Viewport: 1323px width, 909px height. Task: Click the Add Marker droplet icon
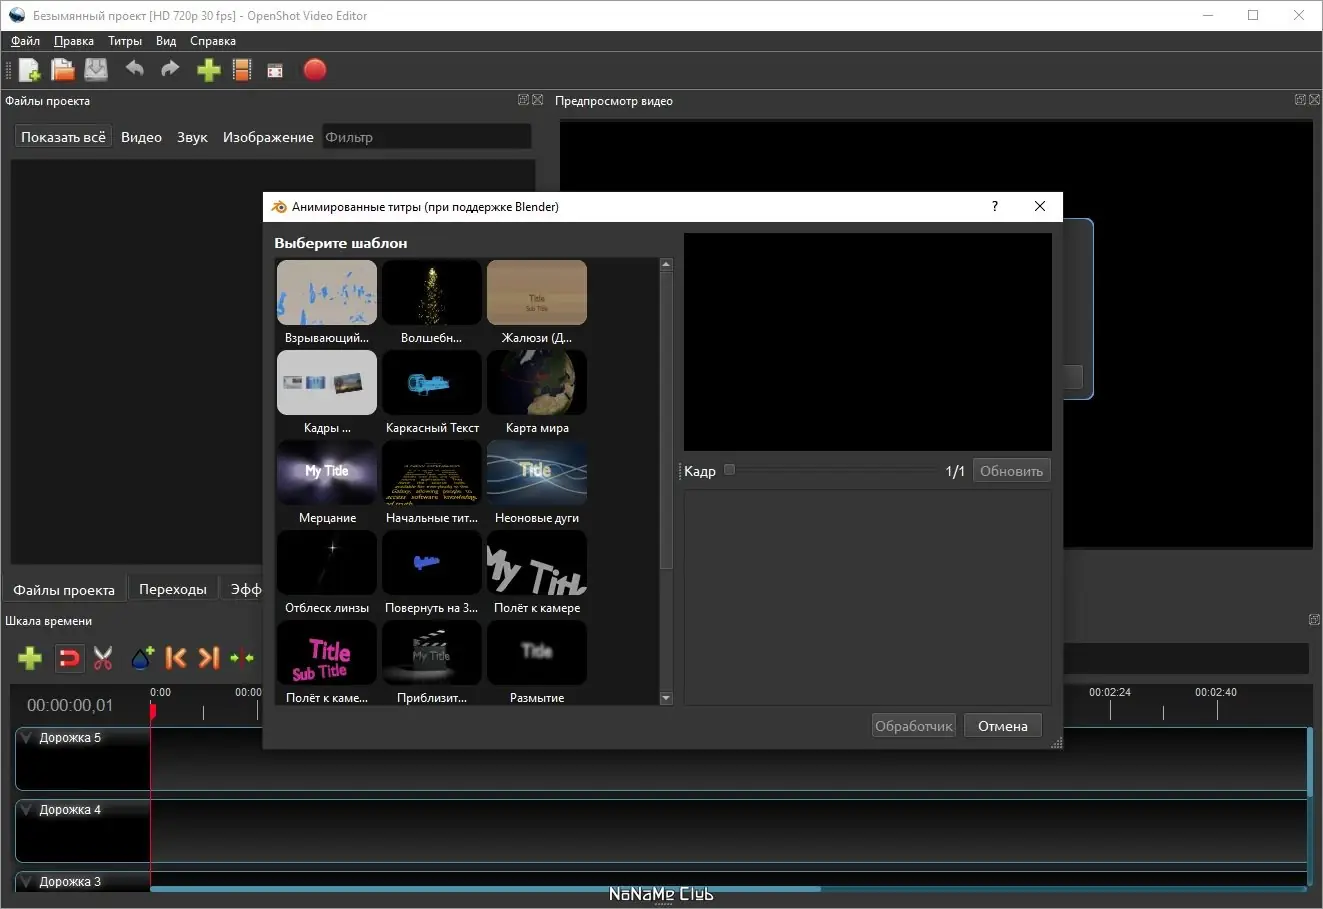[142, 658]
